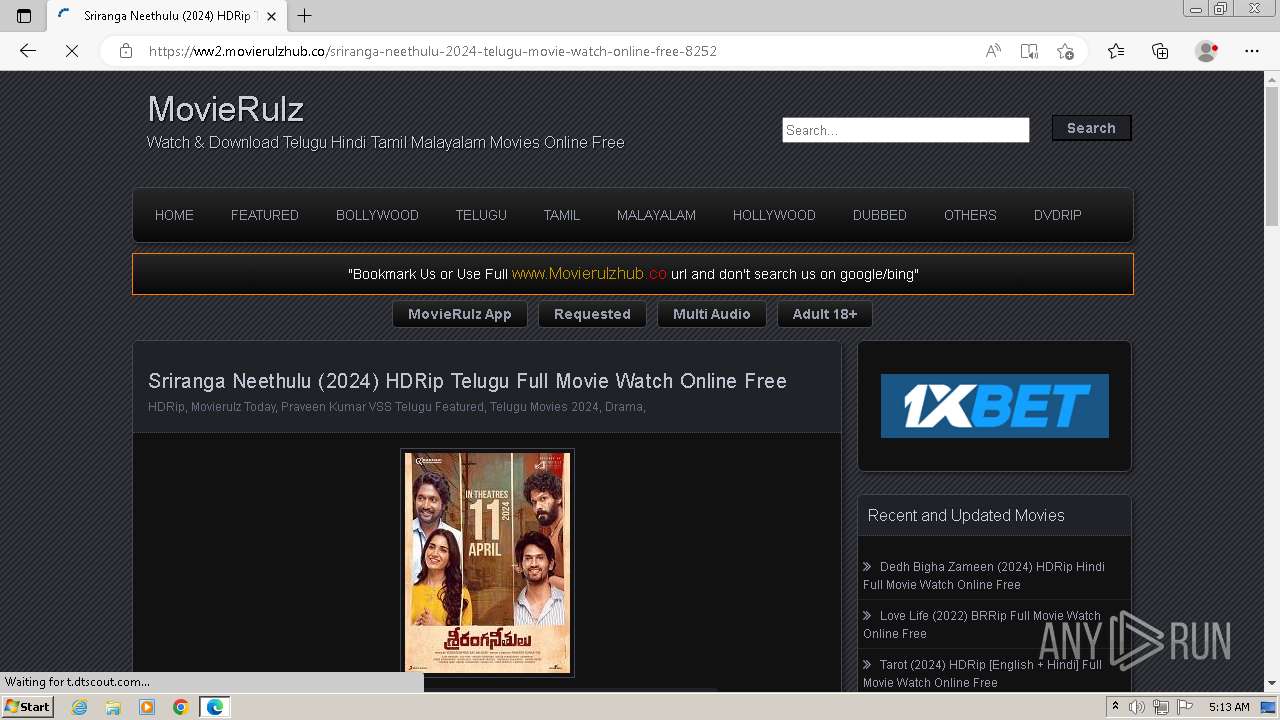Open the HDRip category link
This screenshot has height=720, width=1280.
pyautogui.click(x=166, y=407)
